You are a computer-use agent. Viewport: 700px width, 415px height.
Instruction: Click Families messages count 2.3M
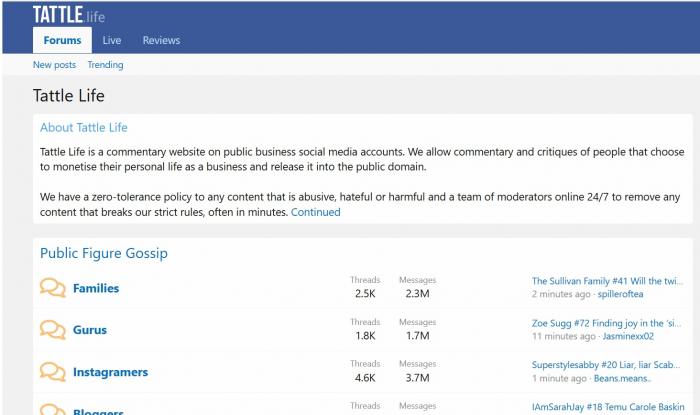tap(417, 294)
